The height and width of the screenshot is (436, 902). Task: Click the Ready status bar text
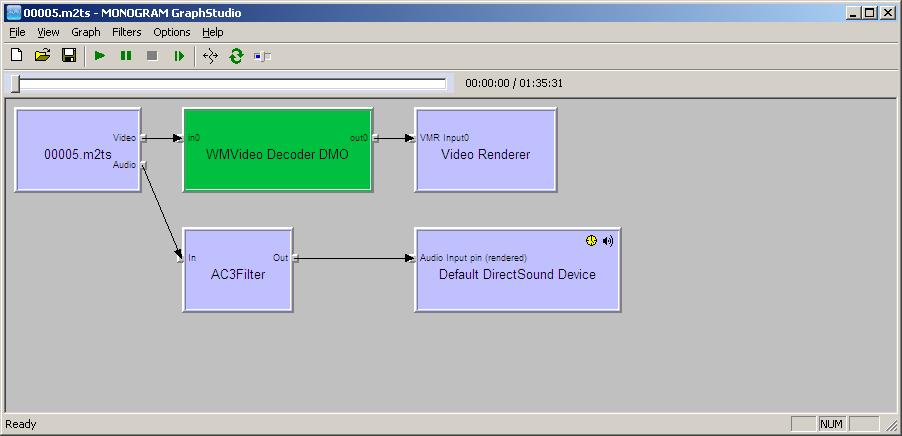[21, 424]
